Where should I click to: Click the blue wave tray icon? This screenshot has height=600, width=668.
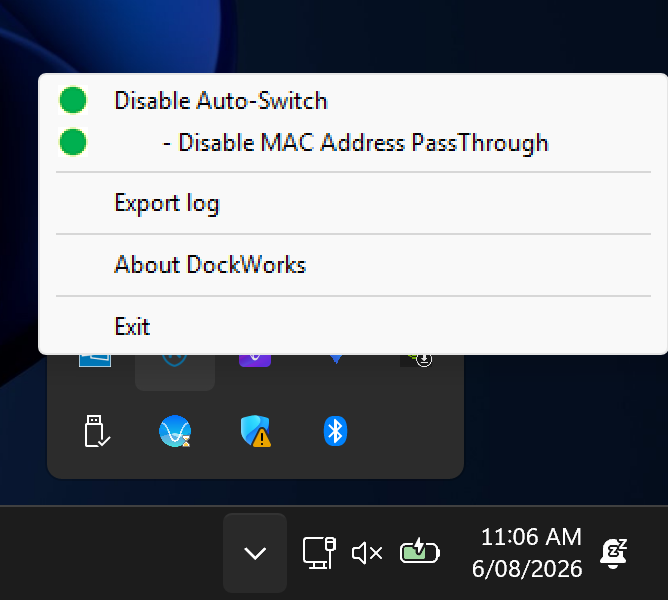175,431
